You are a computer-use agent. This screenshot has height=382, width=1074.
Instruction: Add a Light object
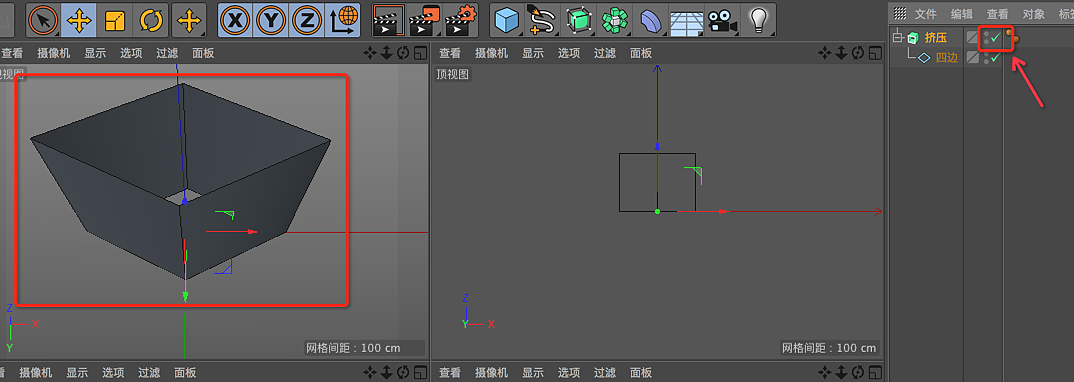[759, 21]
